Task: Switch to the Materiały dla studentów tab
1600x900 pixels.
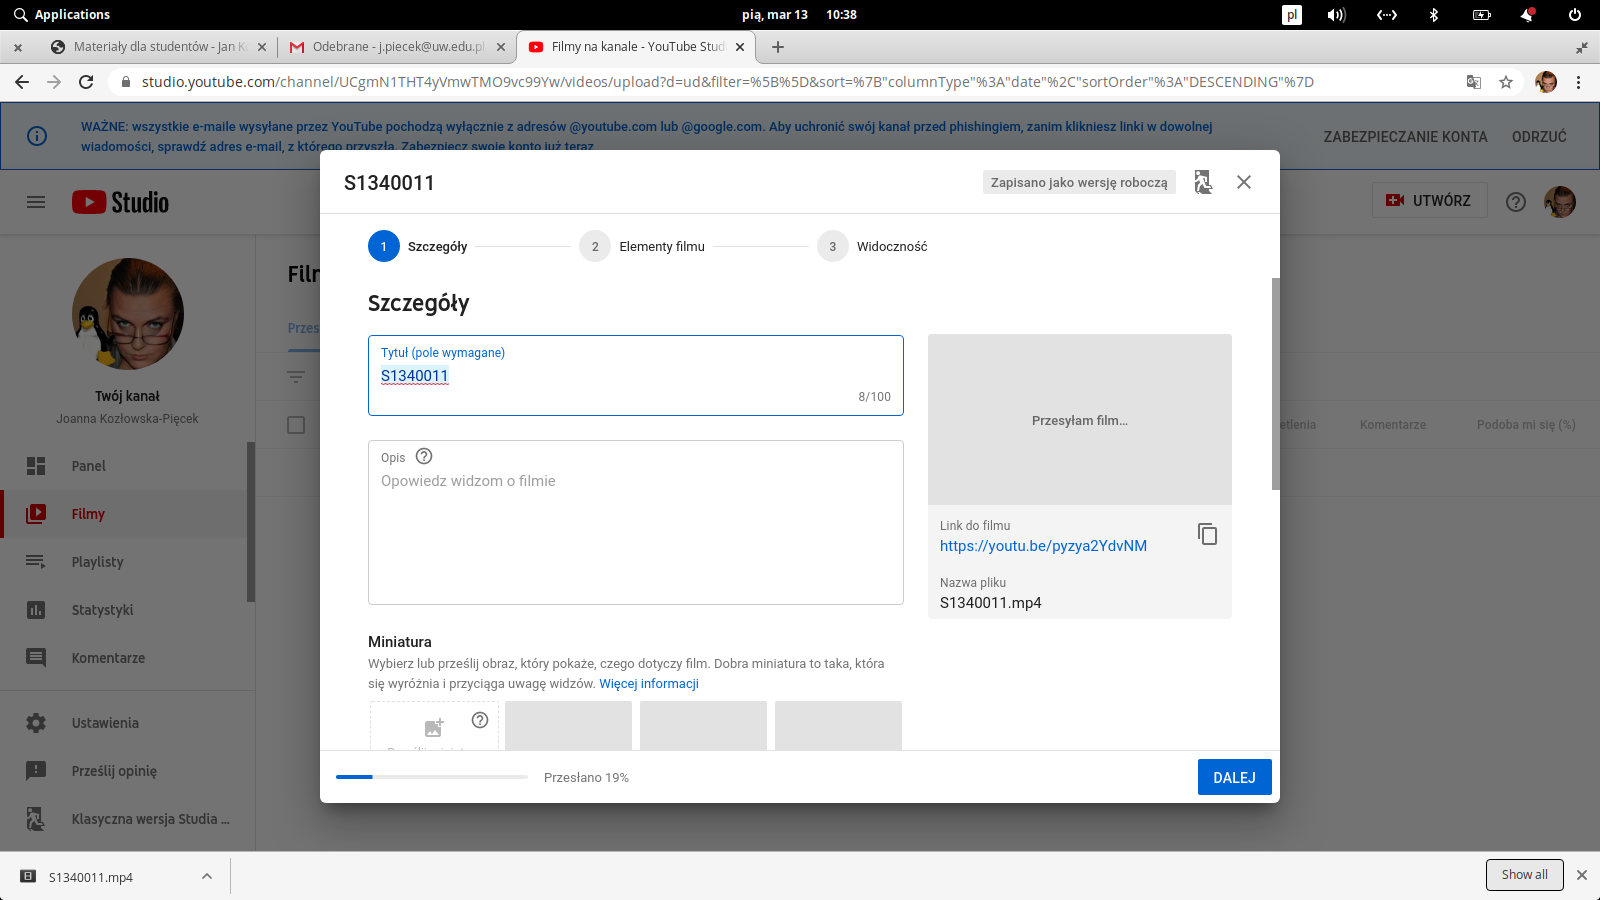Action: pyautogui.click(x=159, y=47)
